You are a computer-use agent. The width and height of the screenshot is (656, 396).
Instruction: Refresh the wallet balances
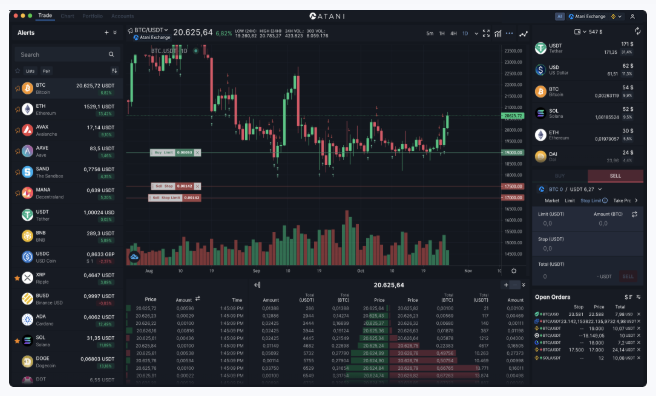pos(637,31)
